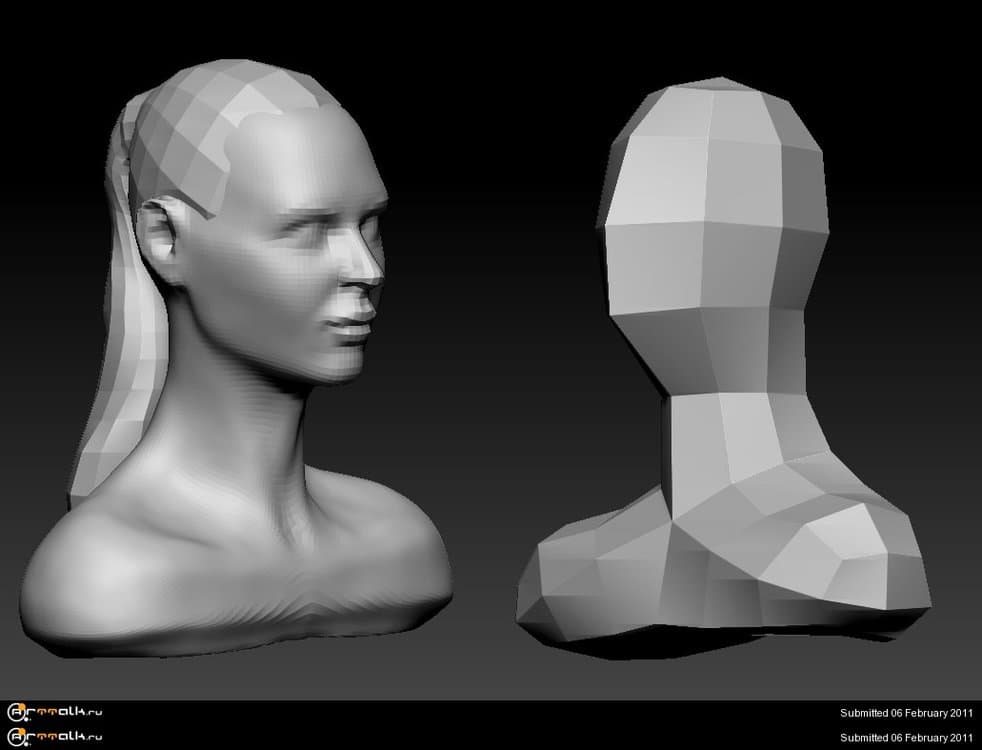Image resolution: width=982 pixels, height=750 pixels.
Task: Click the sculpted woman's ear
Action: click(x=160, y=237)
